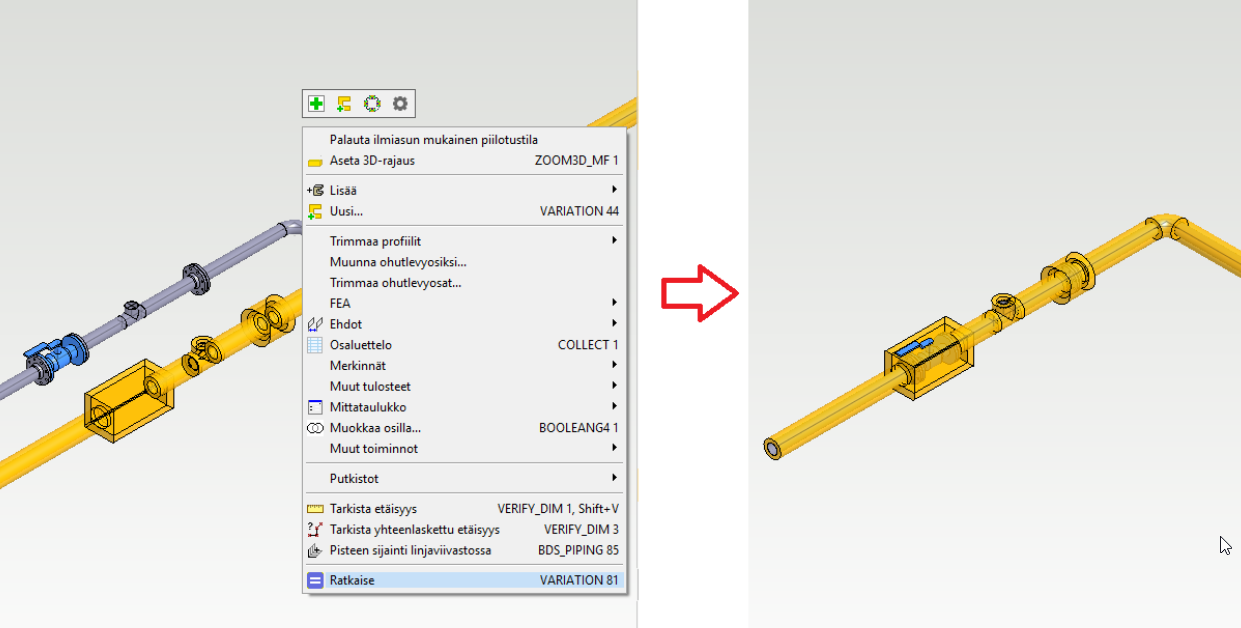The height and width of the screenshot is (628, 1241).
Task: Click the purple 'Ratkaise' solve icon
Action: (x=315, y=580)
